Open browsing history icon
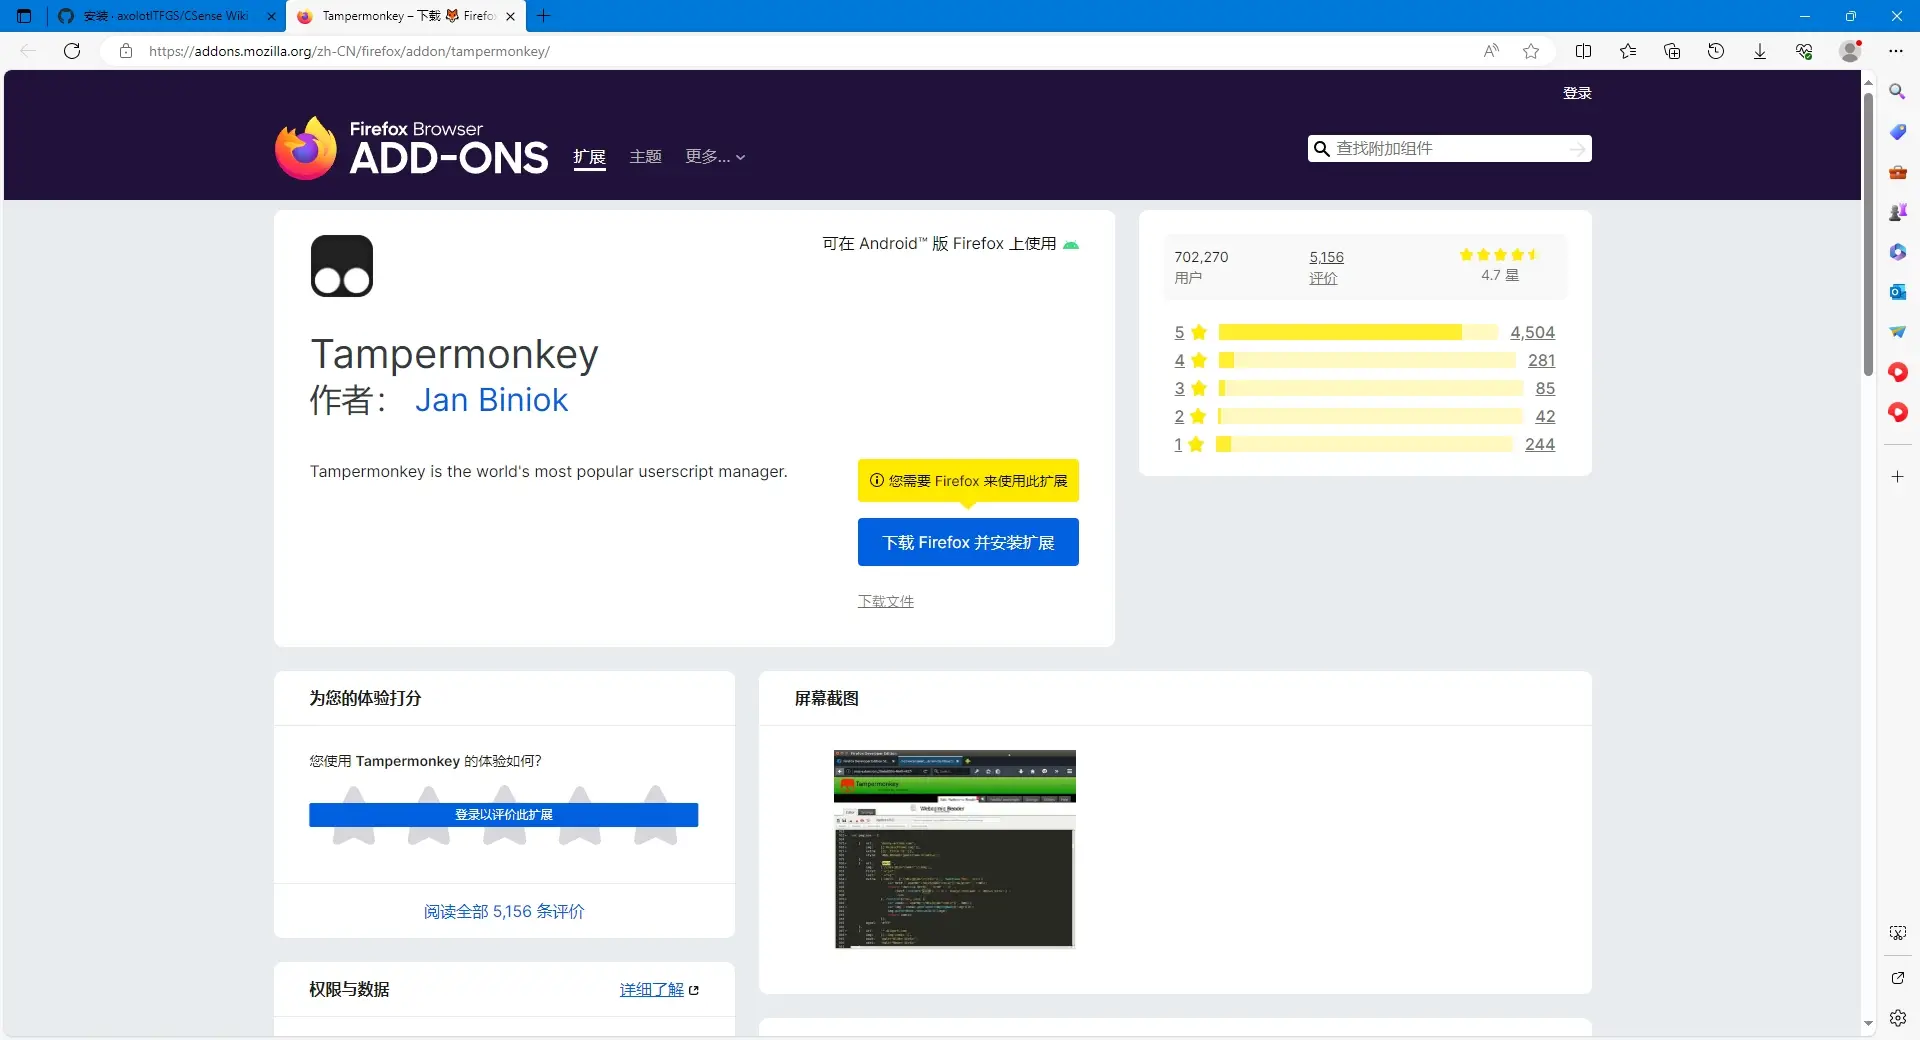The height and width of the screenshot is (1040, 1920). click(x=1716, y=51)
